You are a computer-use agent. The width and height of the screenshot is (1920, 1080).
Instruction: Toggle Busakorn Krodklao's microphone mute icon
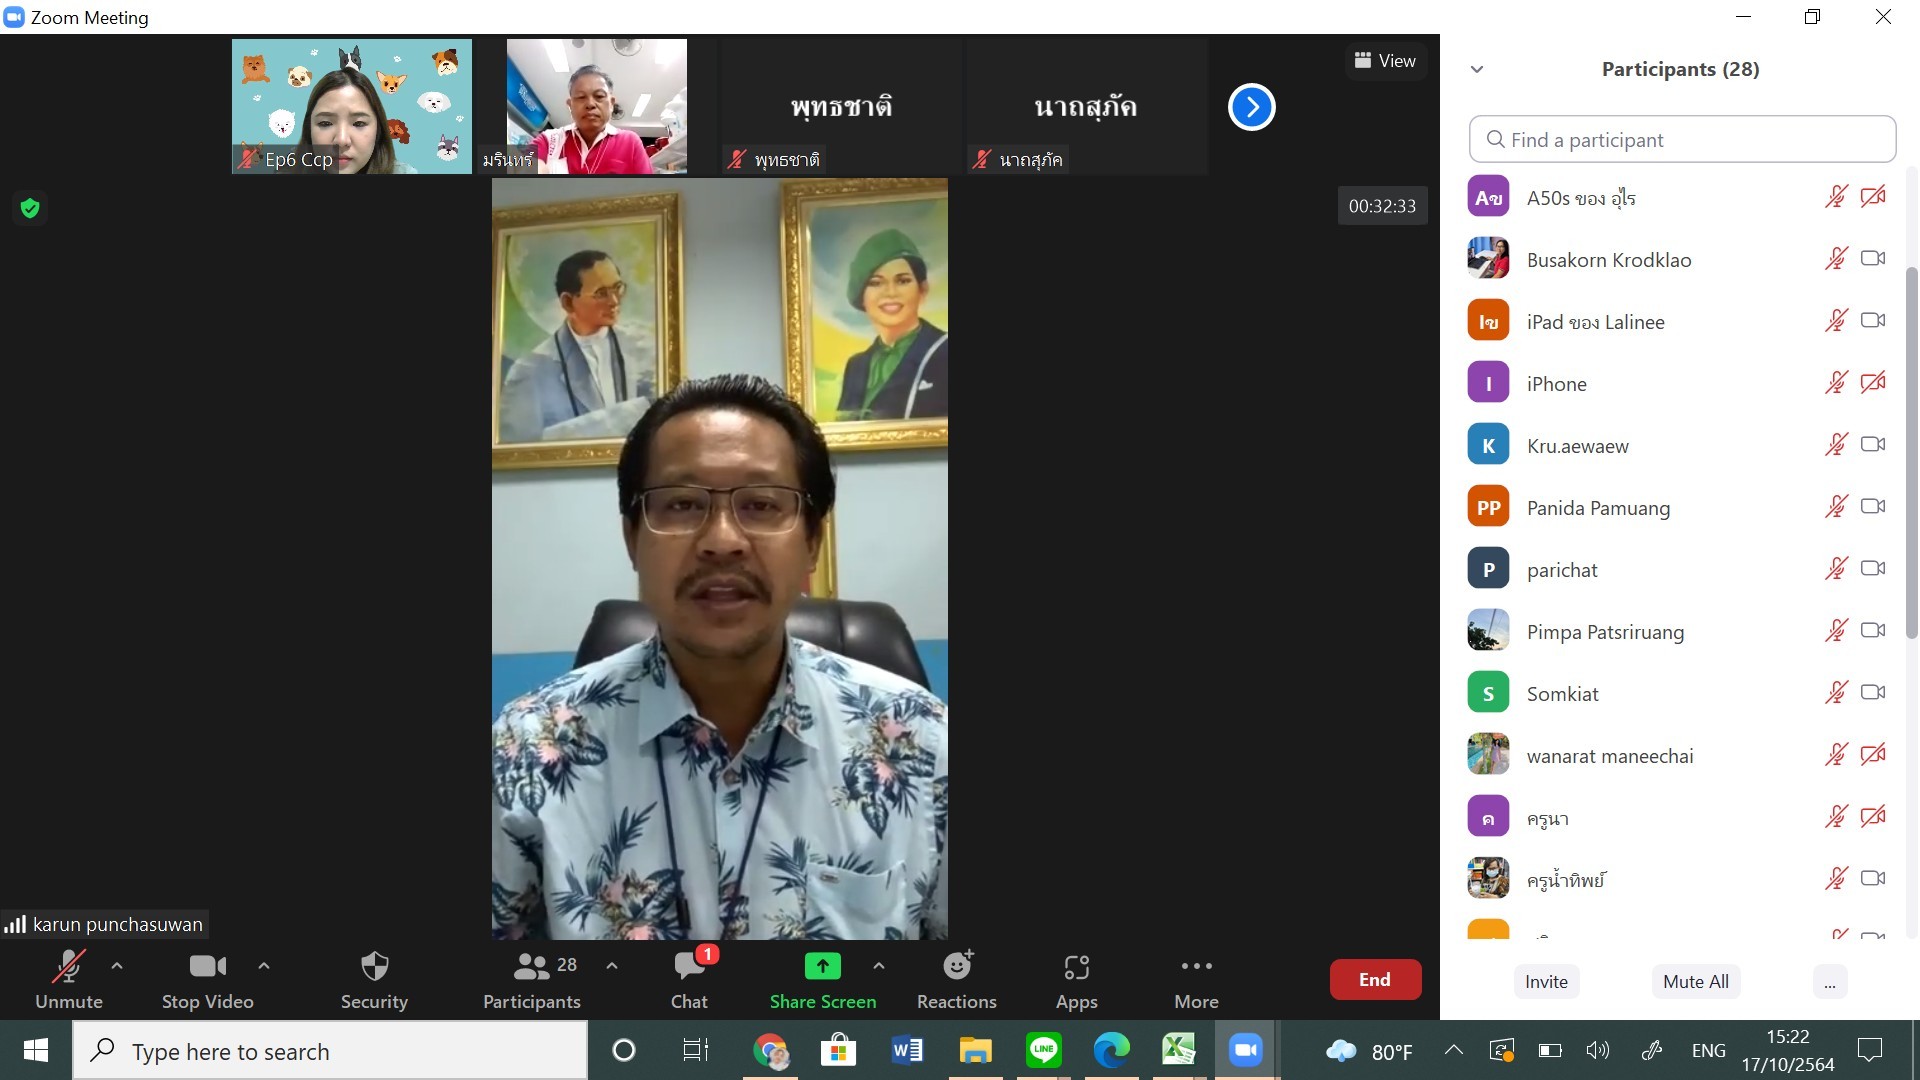click(1836, 259)
